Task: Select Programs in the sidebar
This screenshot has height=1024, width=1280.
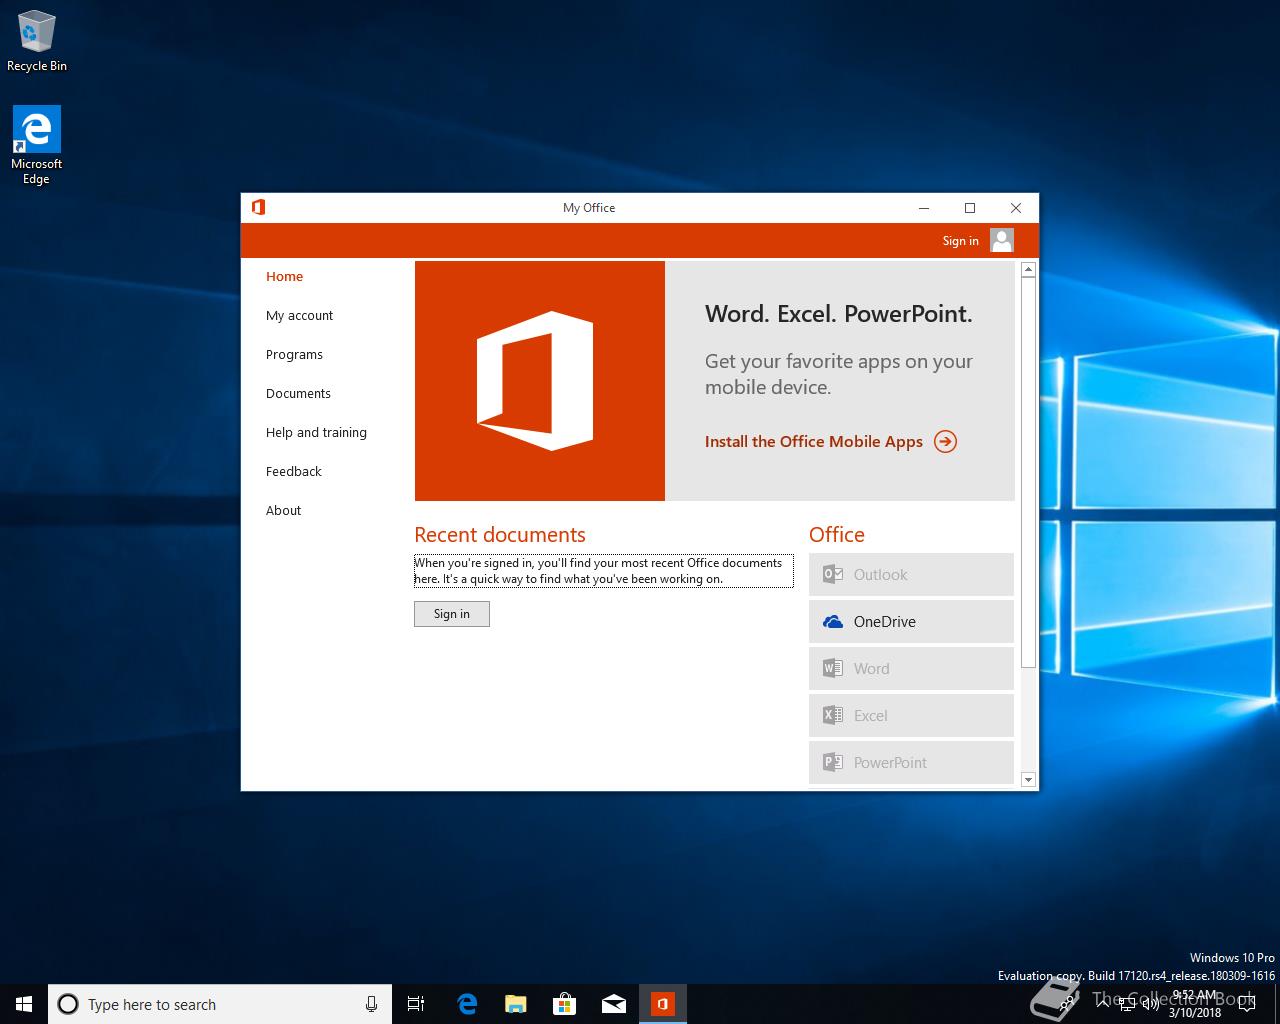Action: point(294,355)
